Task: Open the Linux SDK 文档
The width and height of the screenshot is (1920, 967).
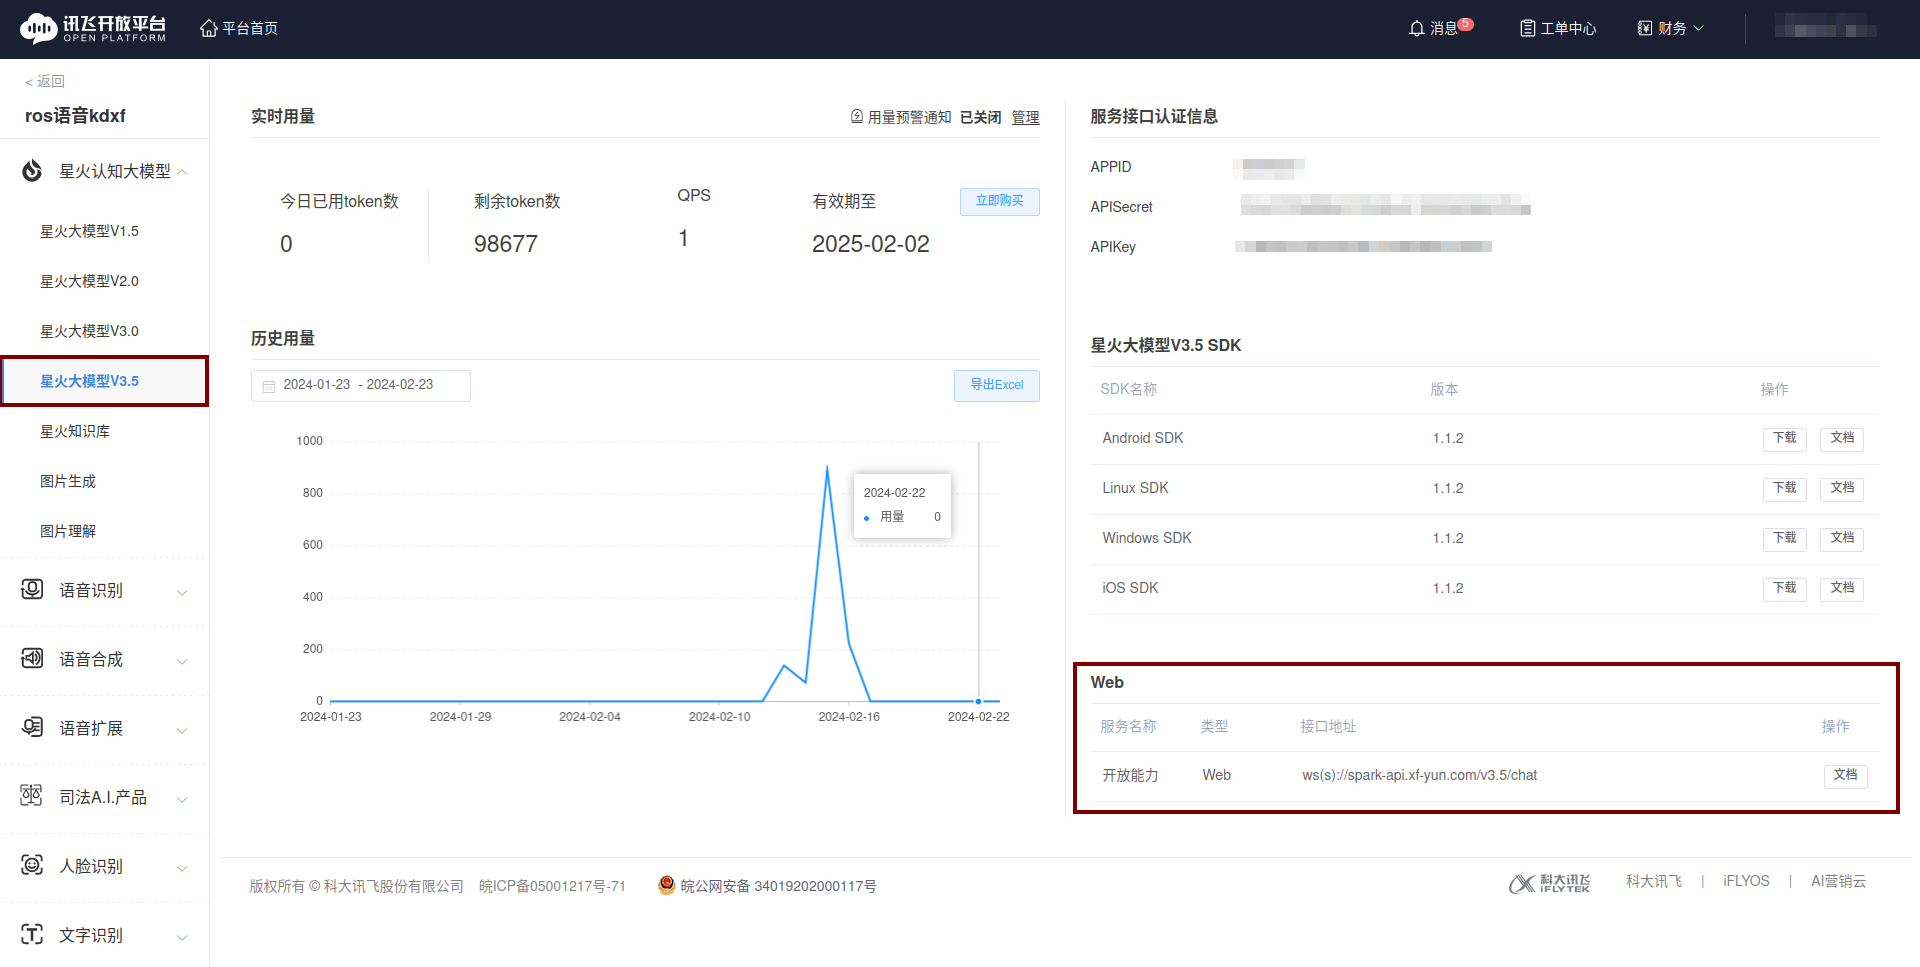Action: click(1841, 488)
